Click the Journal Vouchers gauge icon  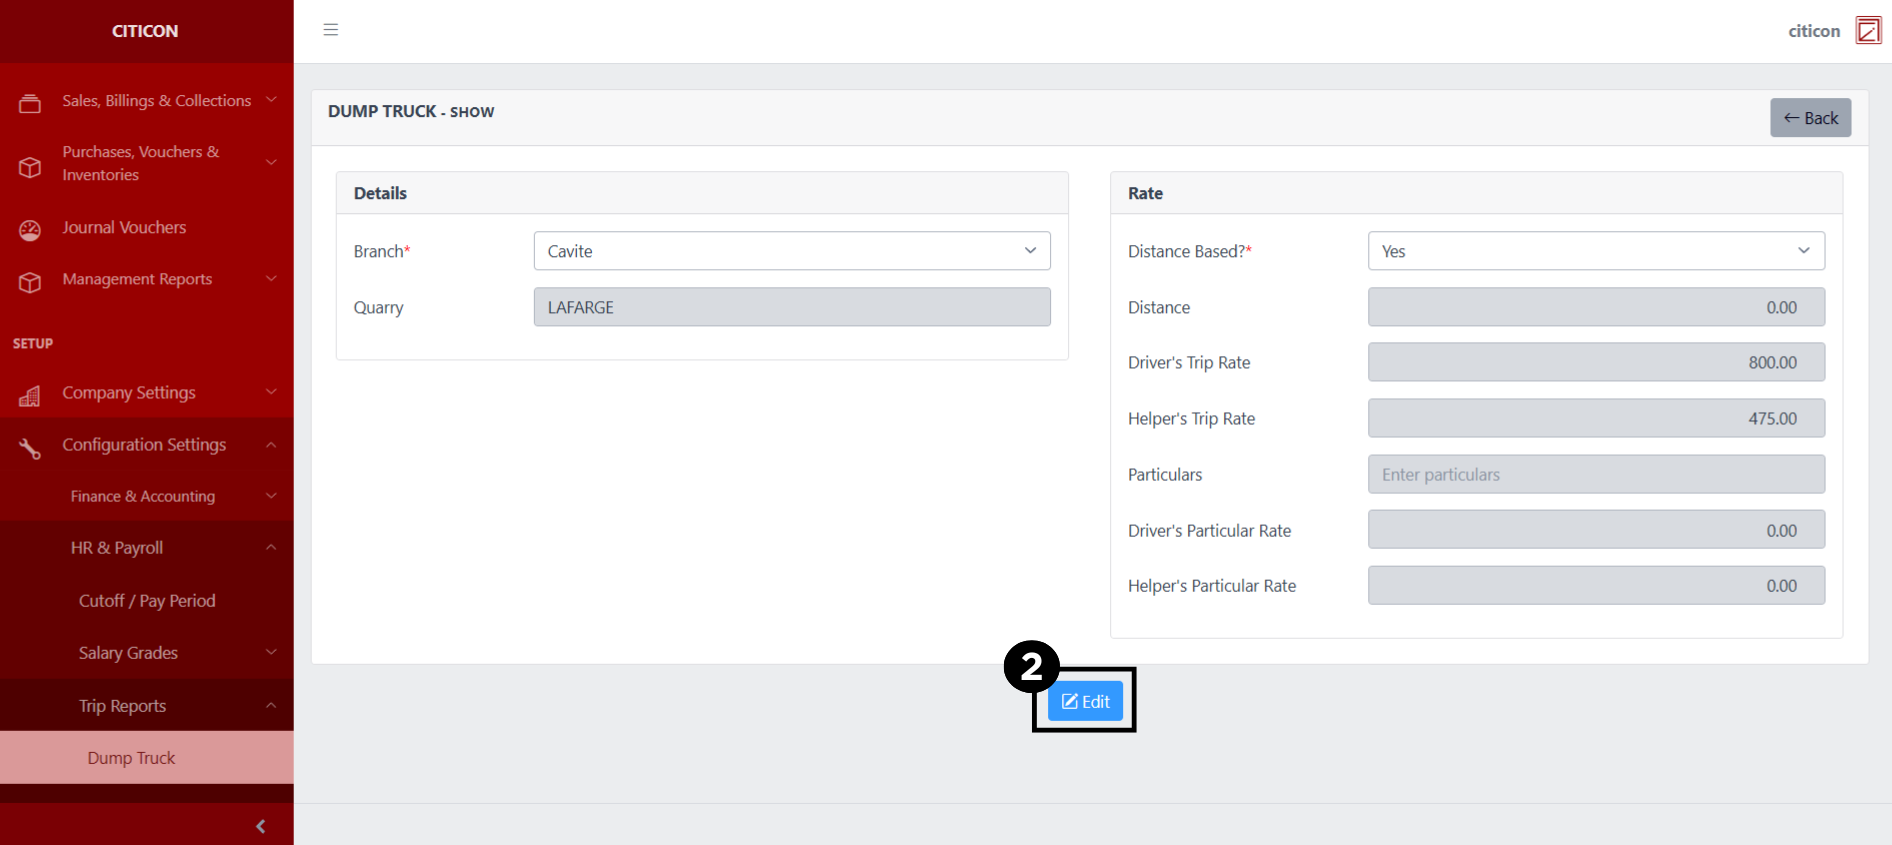click(30, 230)
